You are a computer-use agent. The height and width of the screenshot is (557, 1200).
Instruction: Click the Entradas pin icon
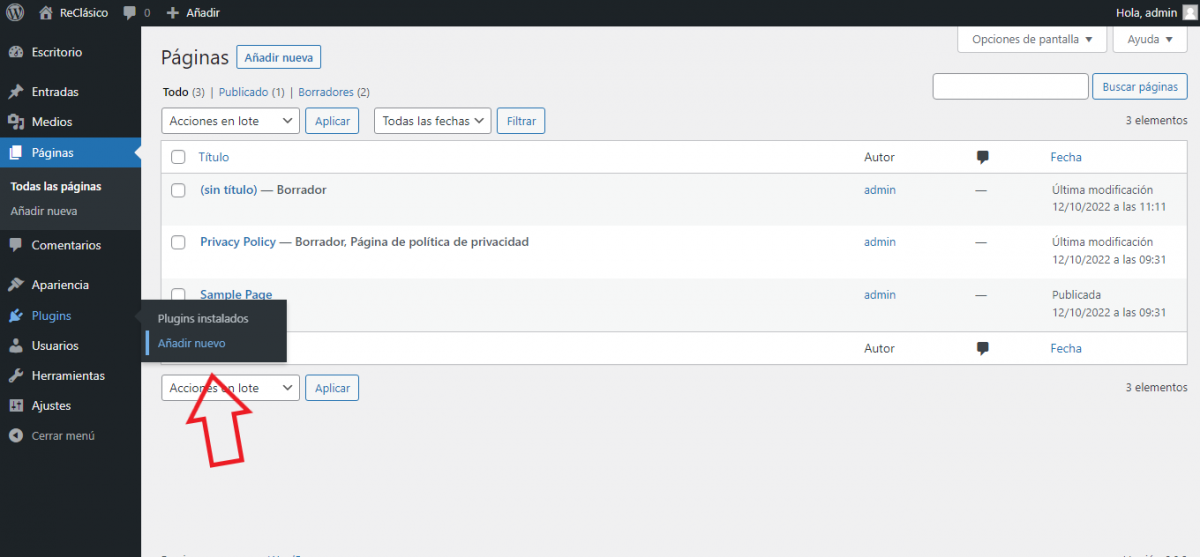[x=15, y=92]
